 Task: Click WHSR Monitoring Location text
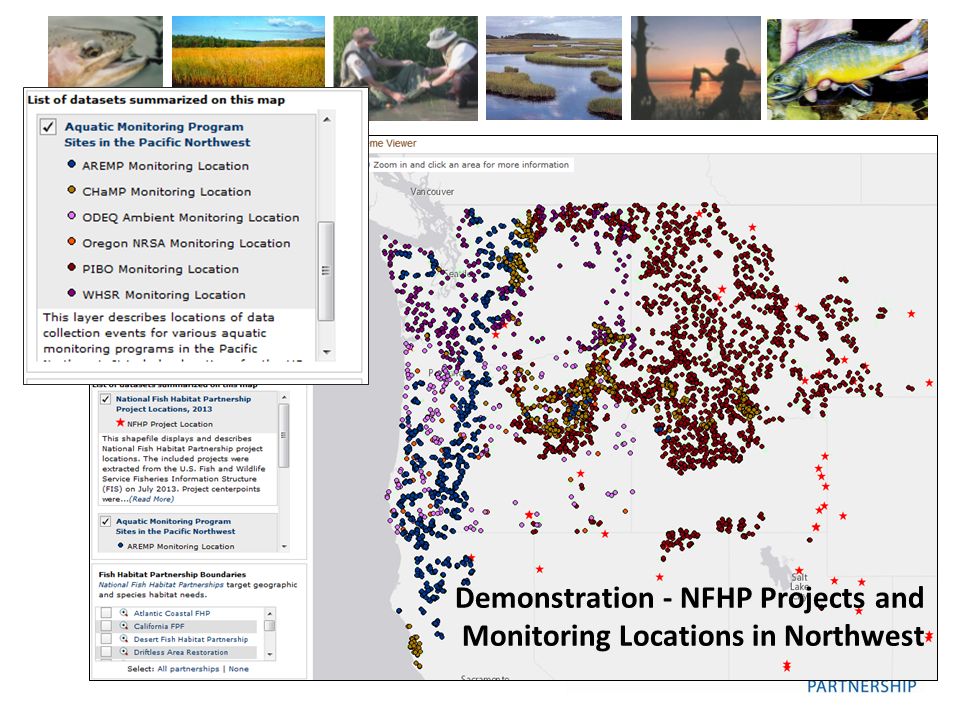click(164, 294)
